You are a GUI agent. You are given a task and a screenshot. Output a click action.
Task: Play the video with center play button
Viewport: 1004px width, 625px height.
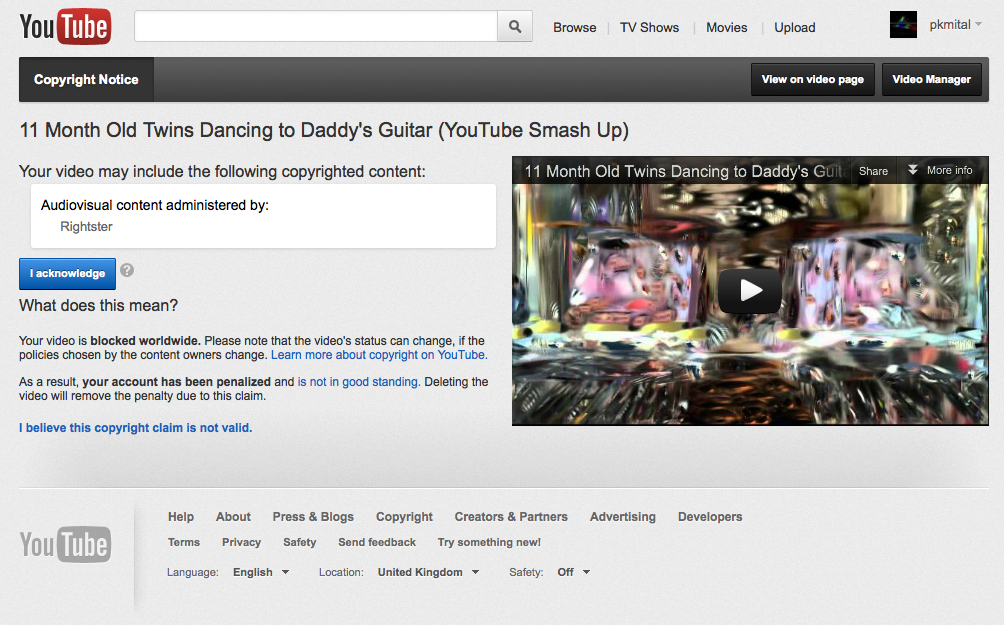750,290
